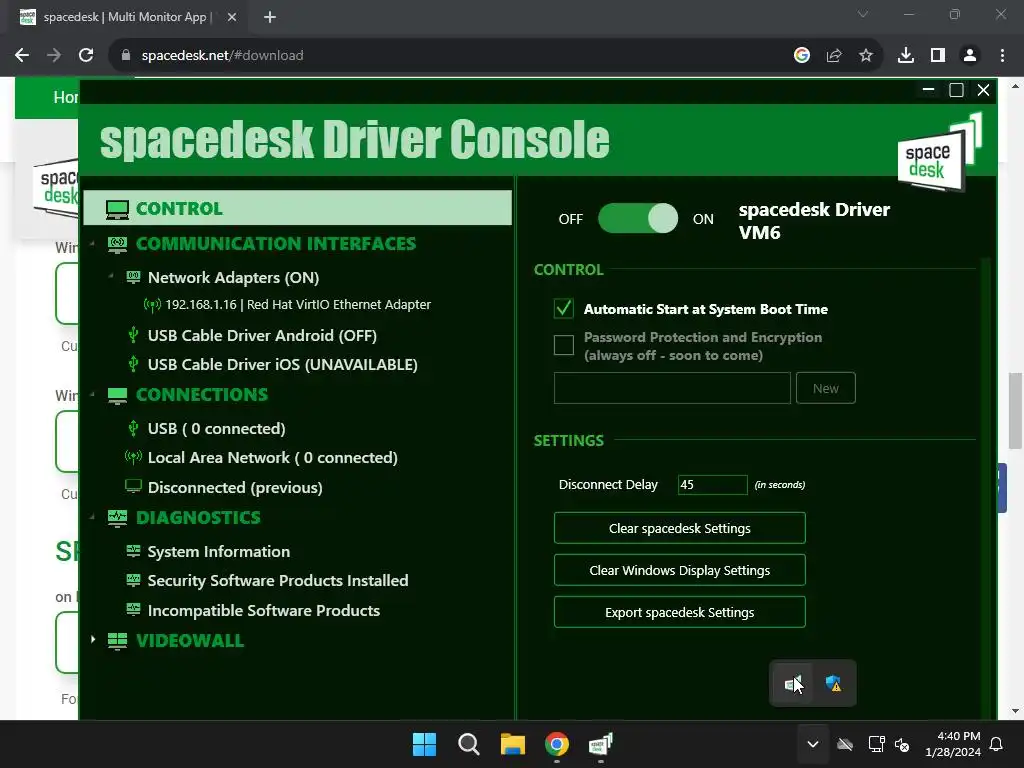The height and width of the screenshot is (768, 1024).
Task: Click the spacedesk tray icon in overflow popup
Action: (793, 684)
